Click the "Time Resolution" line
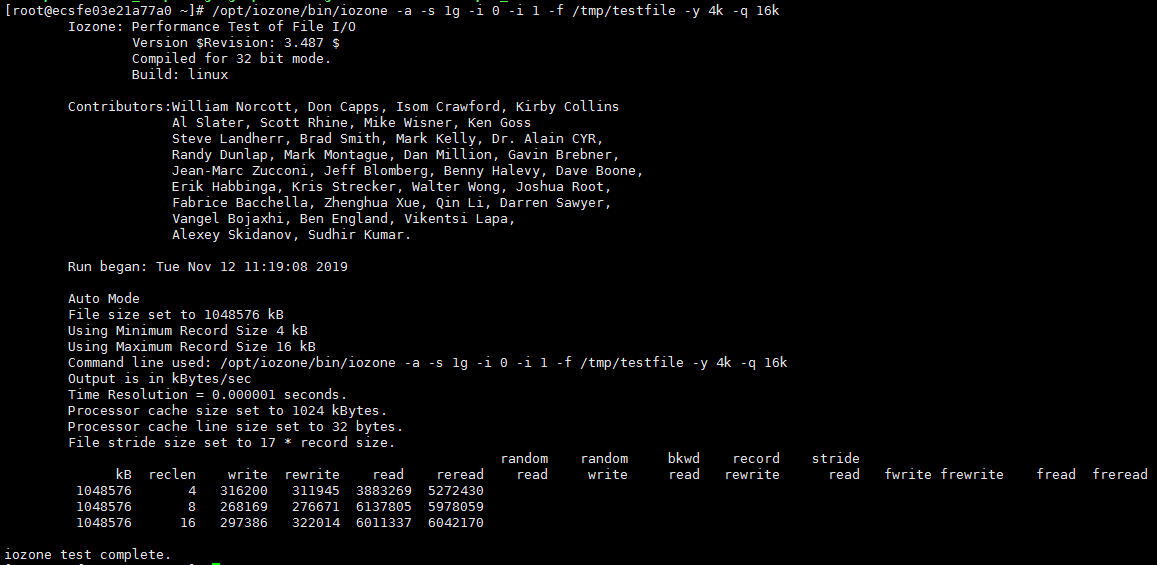 207,395
